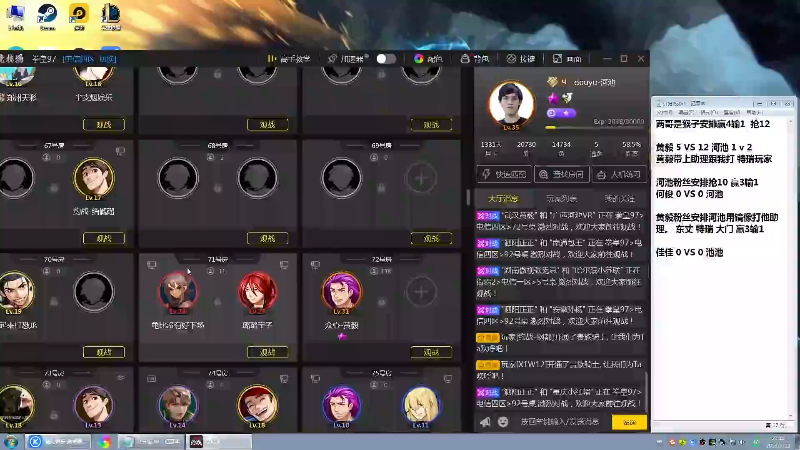Click Notepad line '佳佳 0 VS 0 池池'
800x450 pixels.
(689, 252)
